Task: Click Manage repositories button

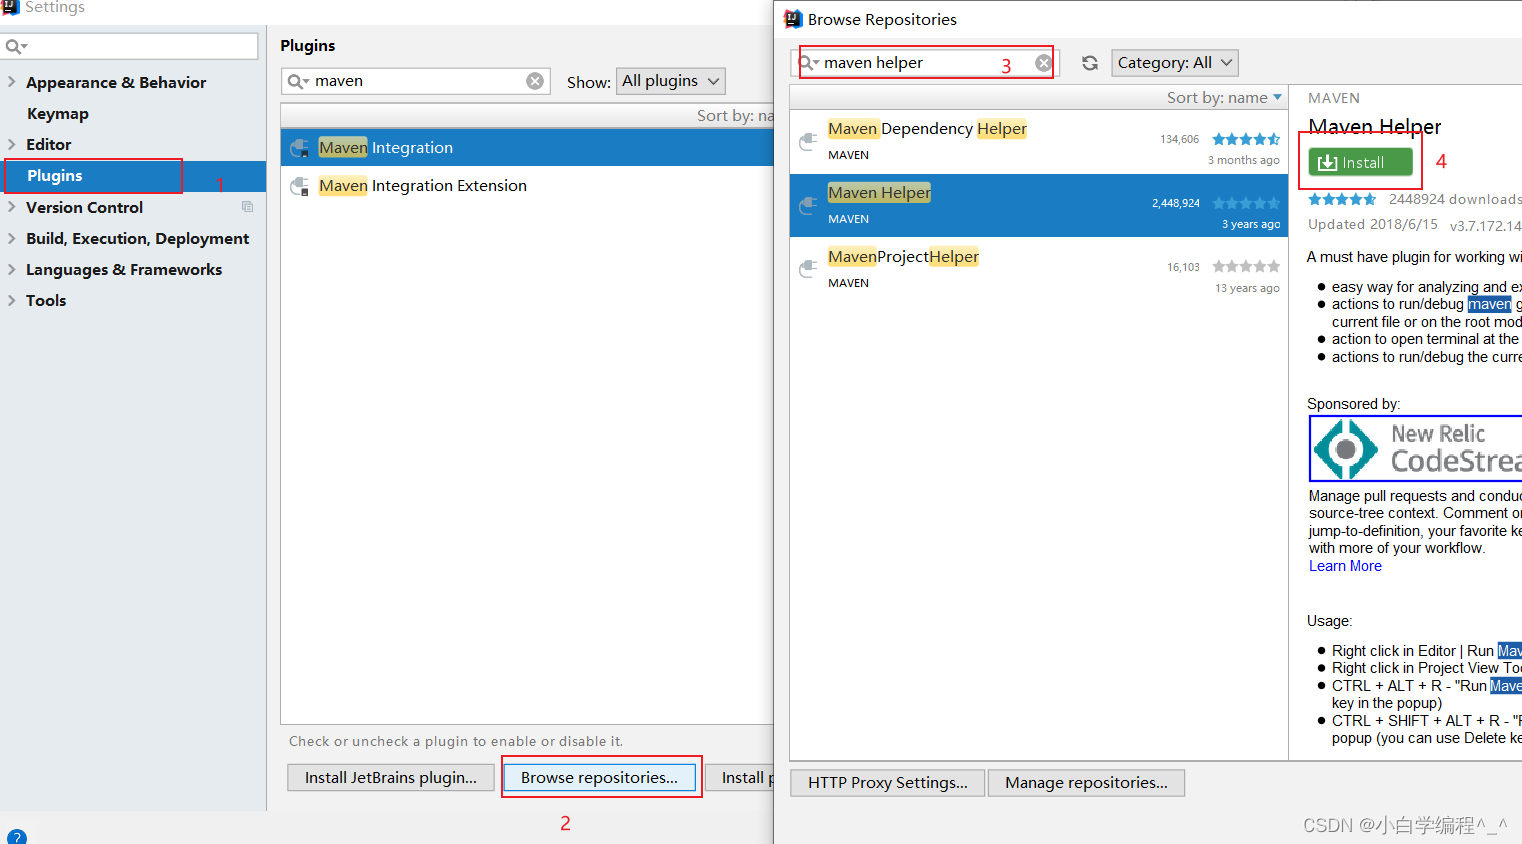Action: pyautogui.click(x=1086, y=783)
